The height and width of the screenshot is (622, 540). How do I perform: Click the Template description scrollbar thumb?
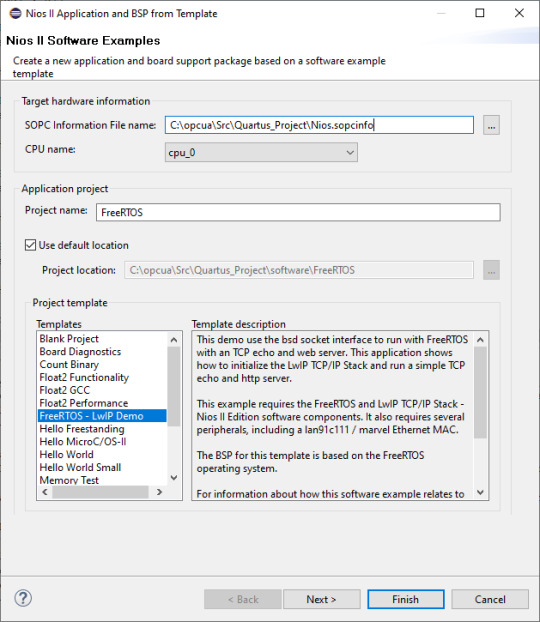(480, 393)
